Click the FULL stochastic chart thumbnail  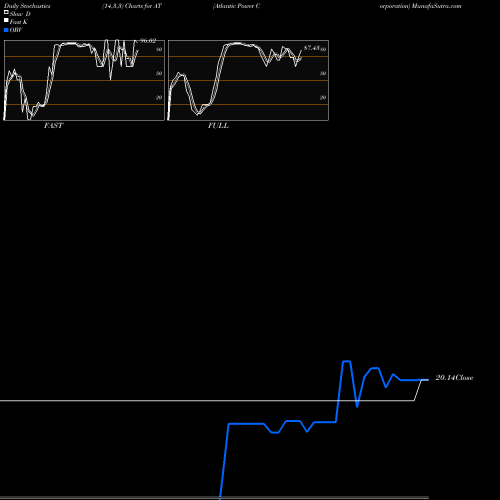[248, 80]
